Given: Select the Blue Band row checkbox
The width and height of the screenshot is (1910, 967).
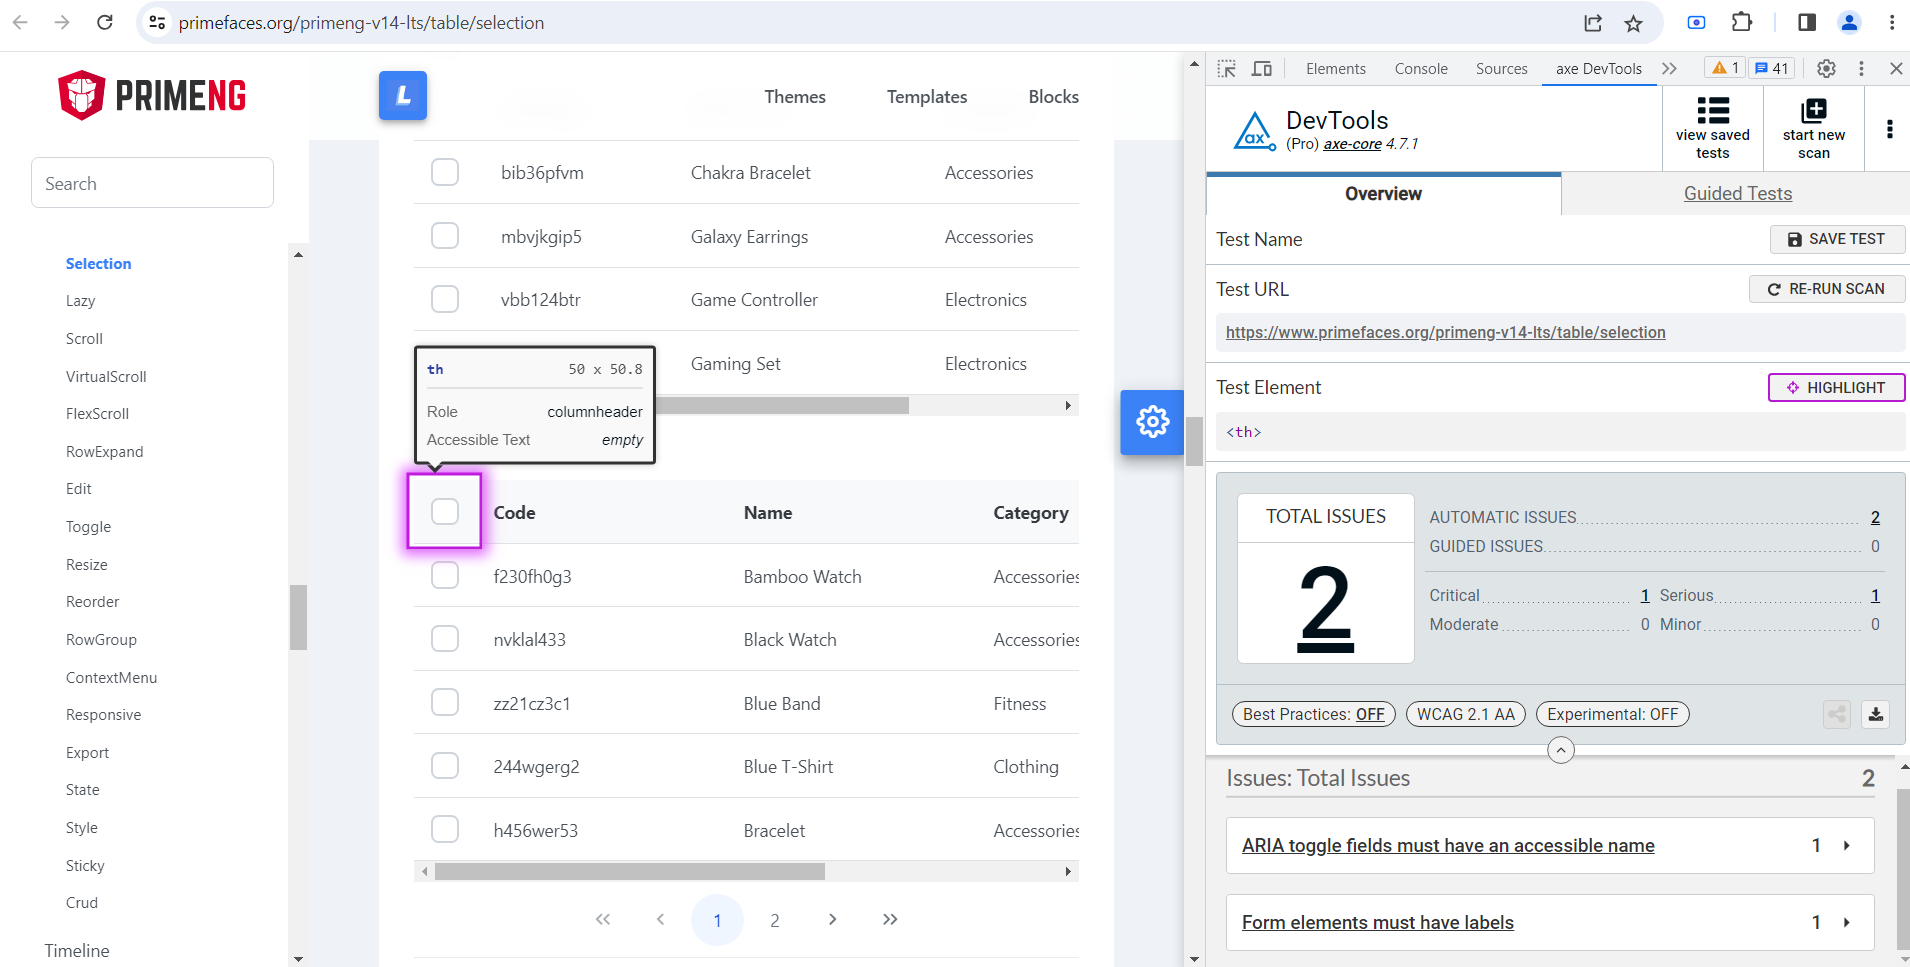Looking at the screenshot, I should pos(444,701).
